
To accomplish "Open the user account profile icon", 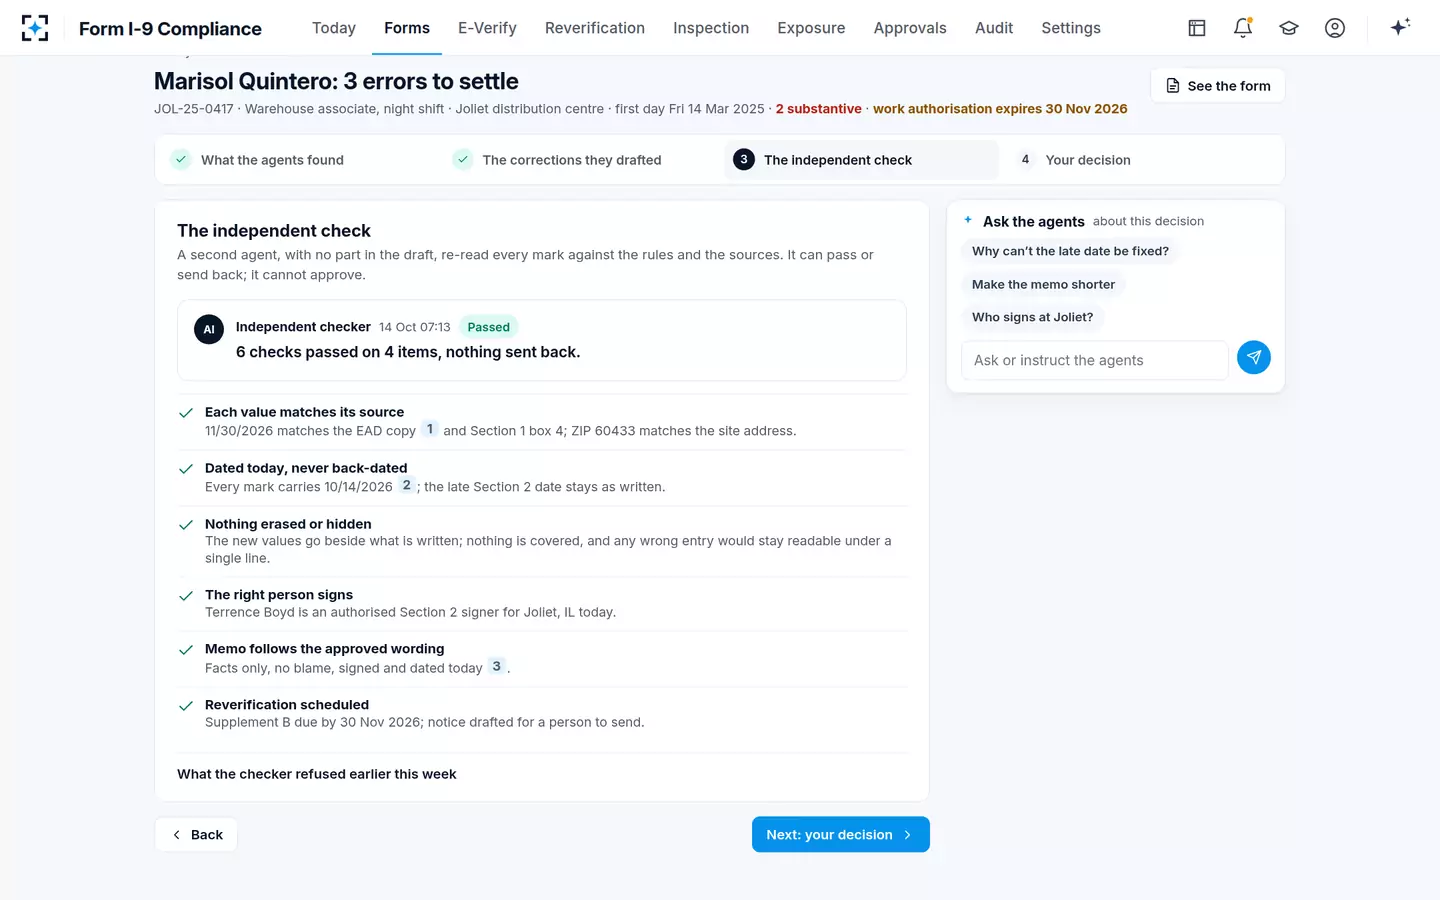I will (1335, 28).
